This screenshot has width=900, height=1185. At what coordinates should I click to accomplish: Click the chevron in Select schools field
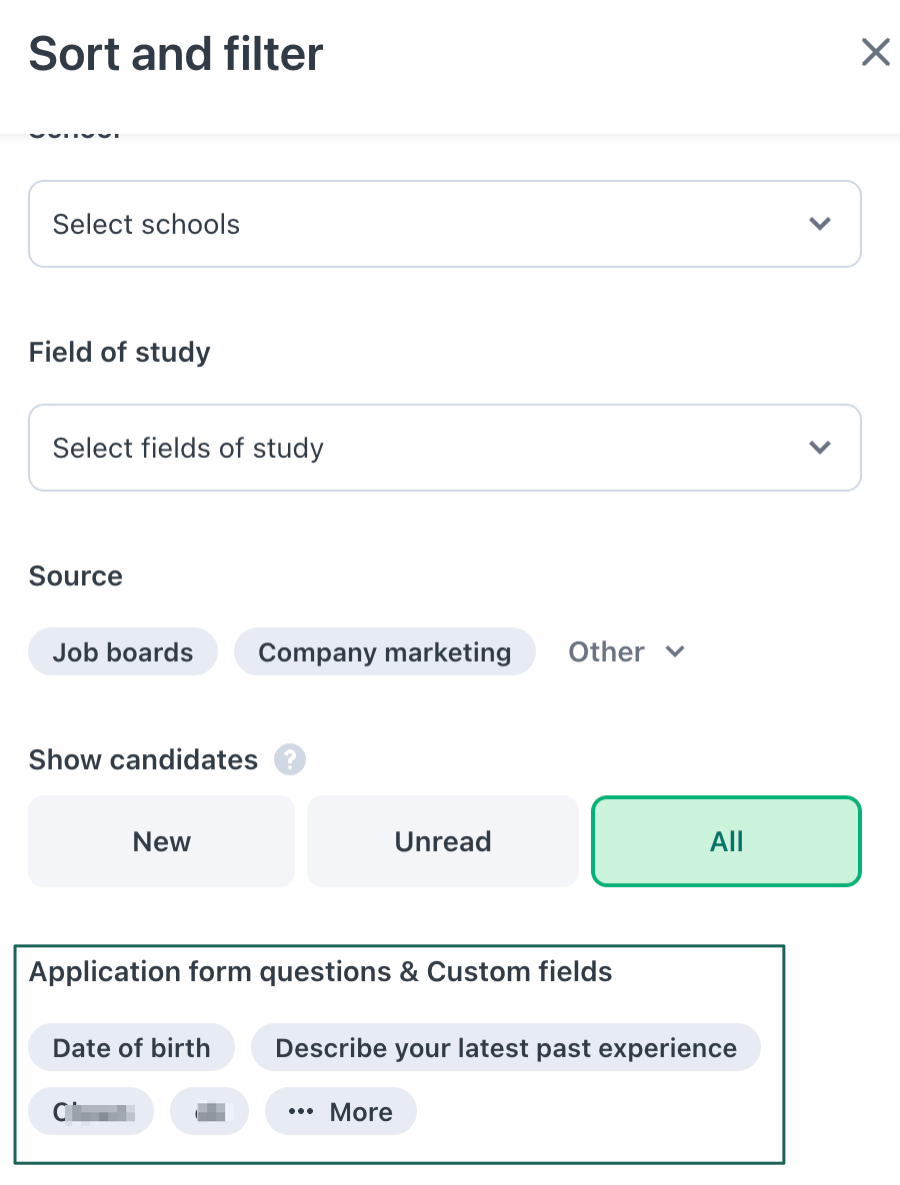tap(820, 224)
